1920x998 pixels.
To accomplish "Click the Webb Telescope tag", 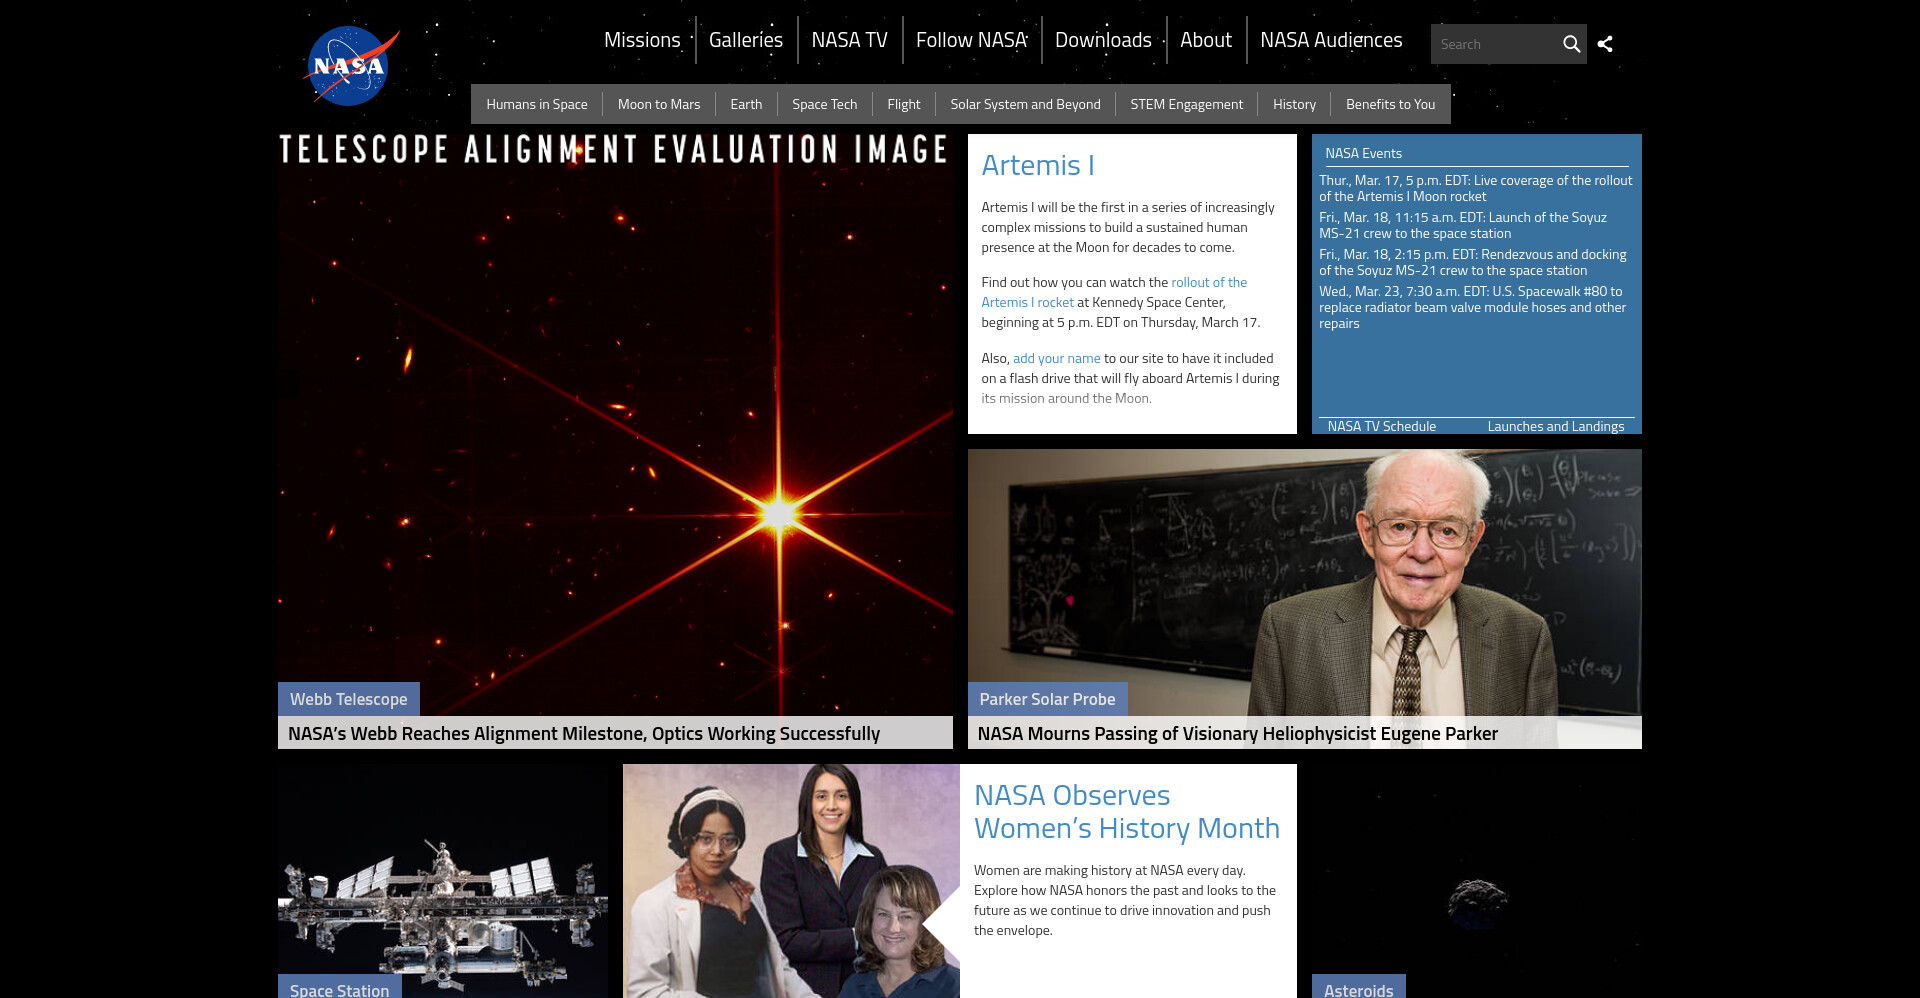I will click(348, 699).
